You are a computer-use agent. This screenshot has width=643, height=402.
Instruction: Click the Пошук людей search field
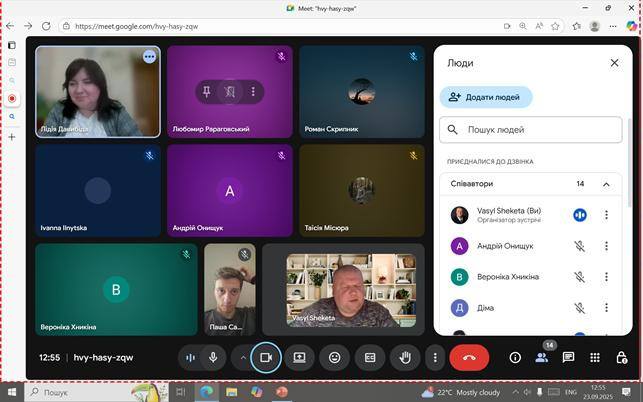coord(530,130)
